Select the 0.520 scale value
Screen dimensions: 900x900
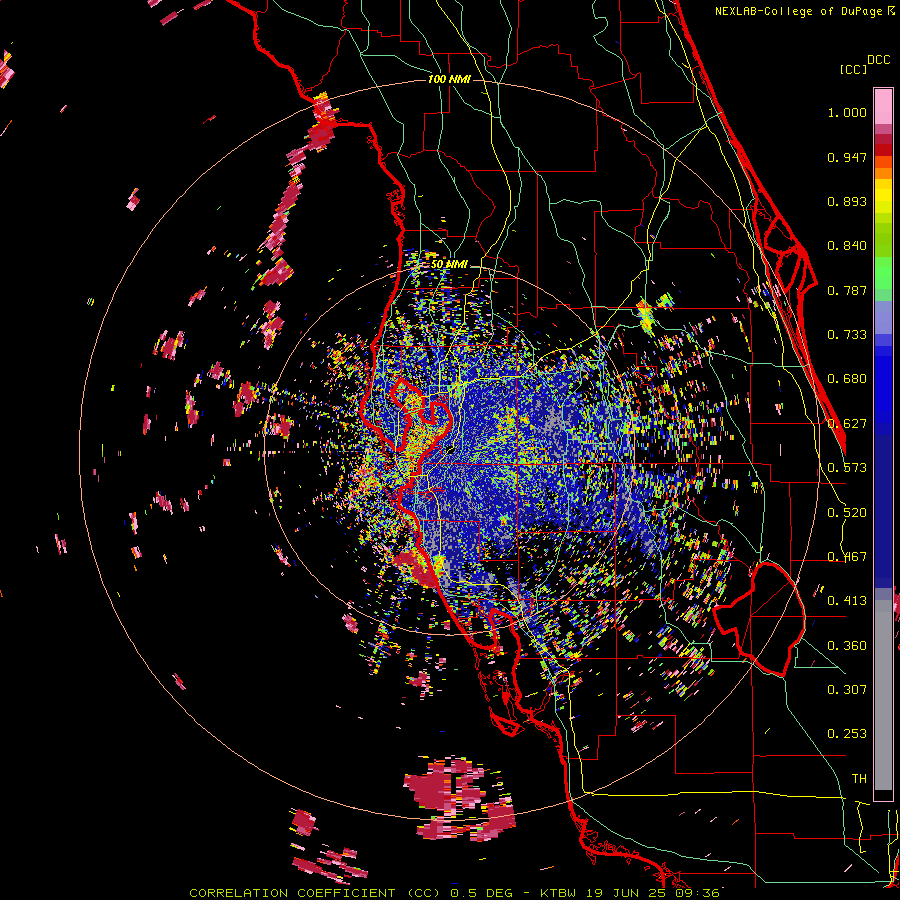click(847, 513)
